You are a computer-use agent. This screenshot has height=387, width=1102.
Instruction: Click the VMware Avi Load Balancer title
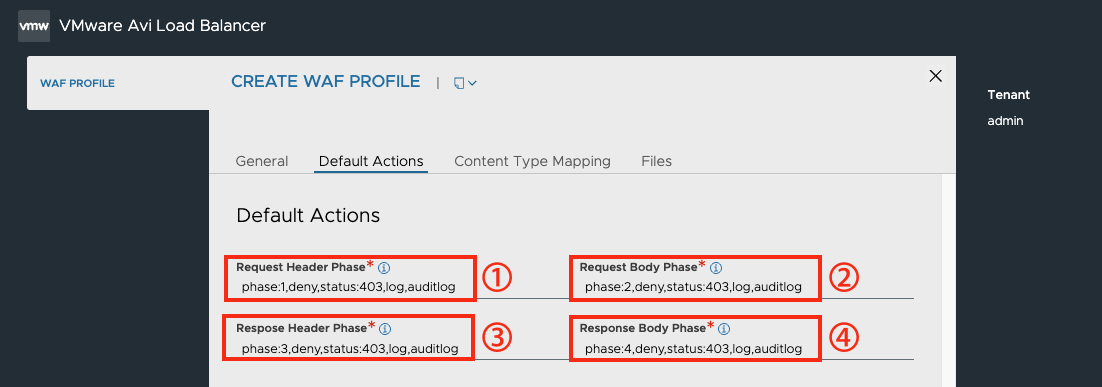162,26
